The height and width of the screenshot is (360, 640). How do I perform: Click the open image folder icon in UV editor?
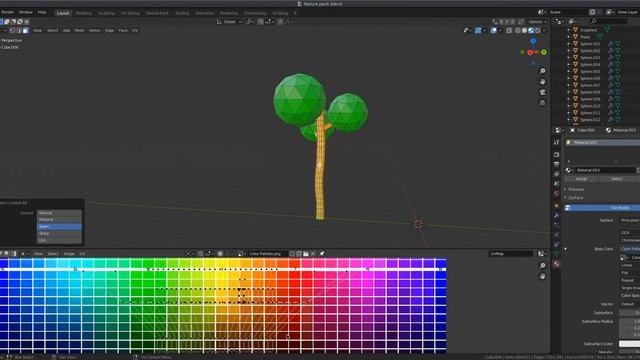click(306, 254)
